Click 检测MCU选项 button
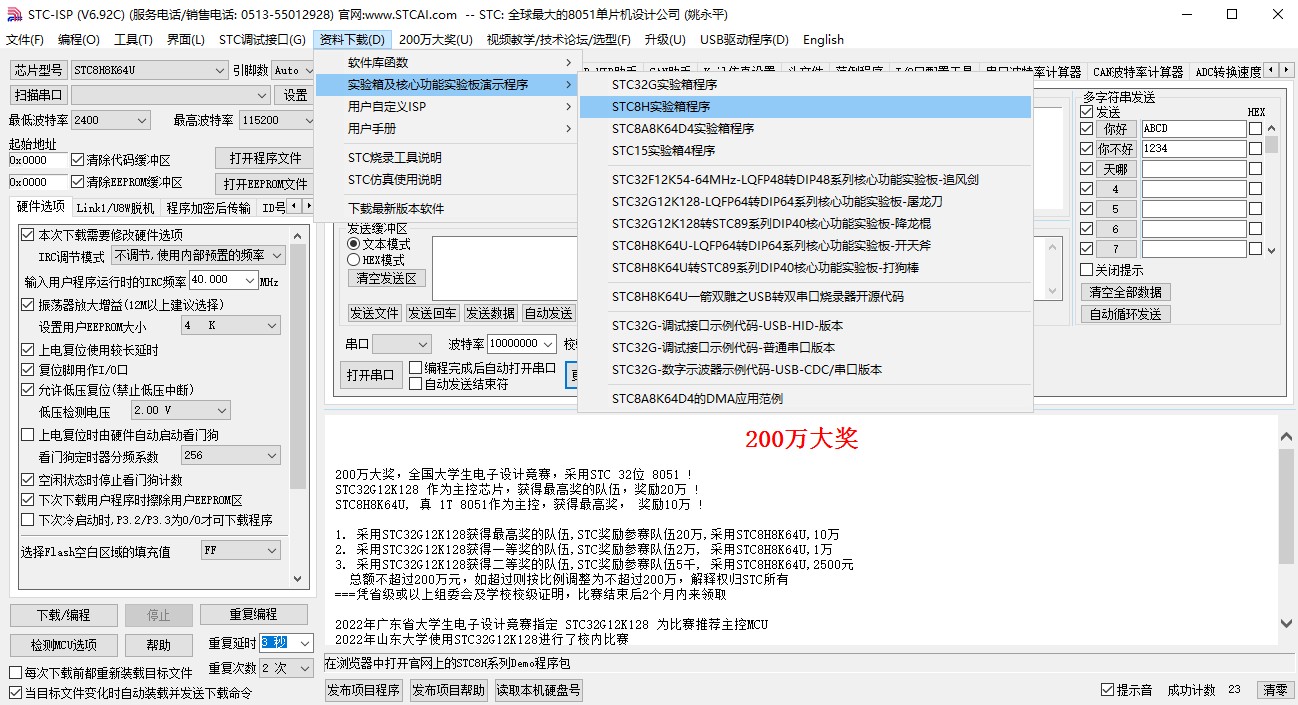This screenshot has height=705, width=1298. tap(64, 645)
